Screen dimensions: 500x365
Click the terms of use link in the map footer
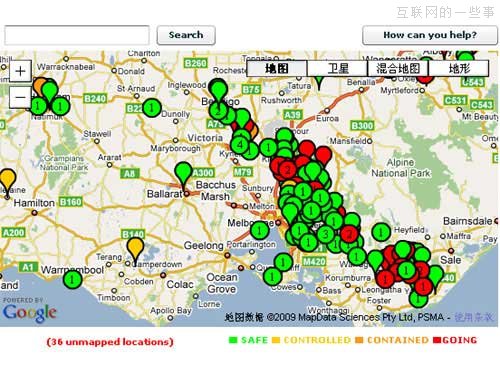click(473, 317)
